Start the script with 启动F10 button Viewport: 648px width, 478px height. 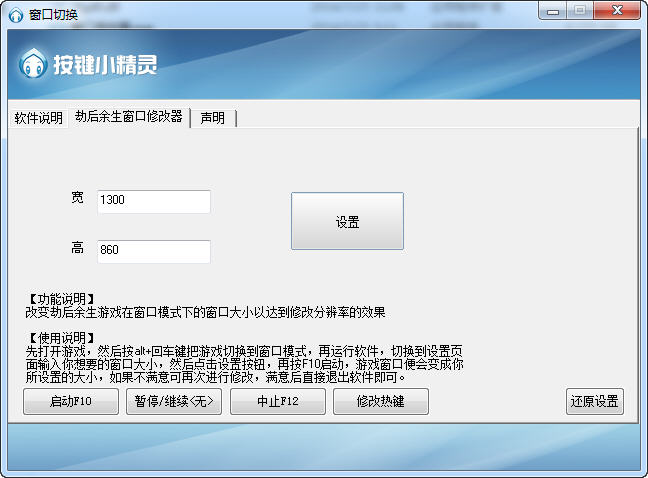point(70,401)
